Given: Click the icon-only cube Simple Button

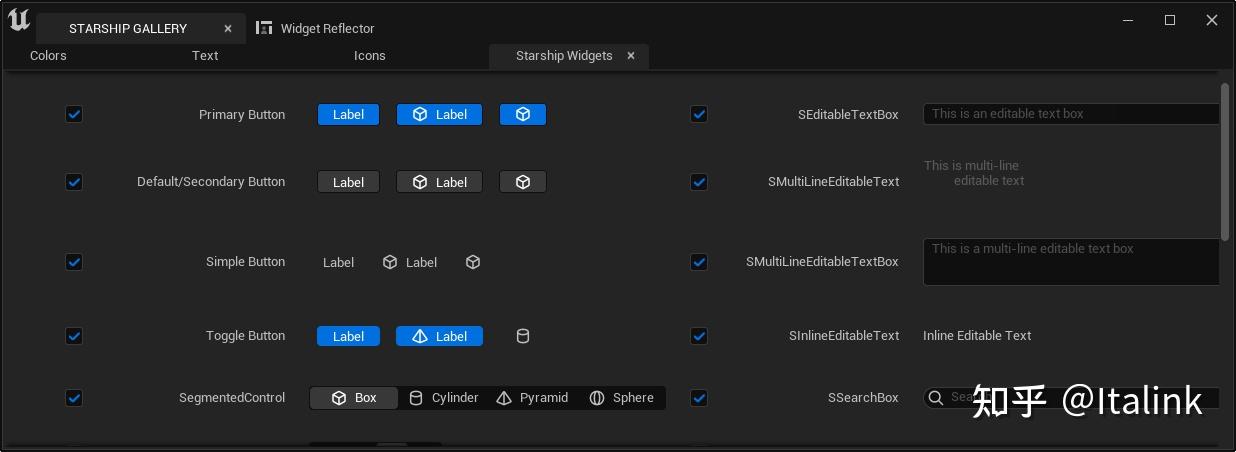Looking at the screenshot, I should 473,262.
